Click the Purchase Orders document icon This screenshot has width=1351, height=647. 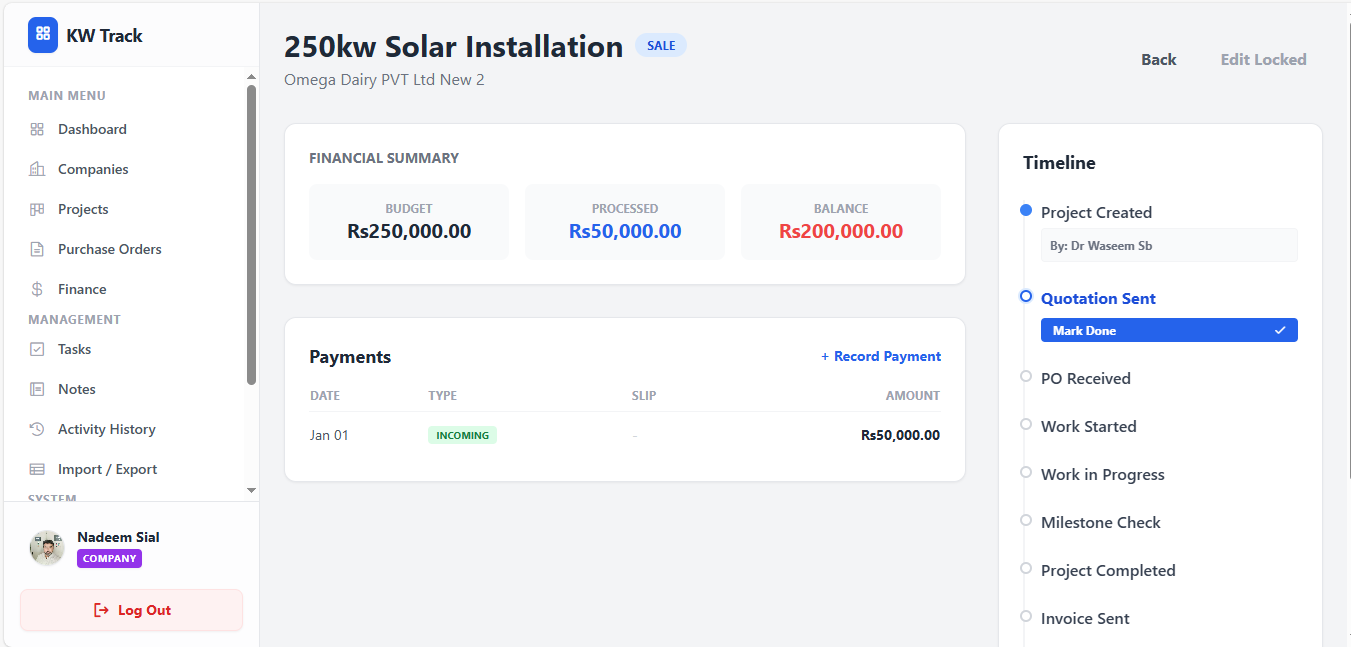[x=37, y=249]
